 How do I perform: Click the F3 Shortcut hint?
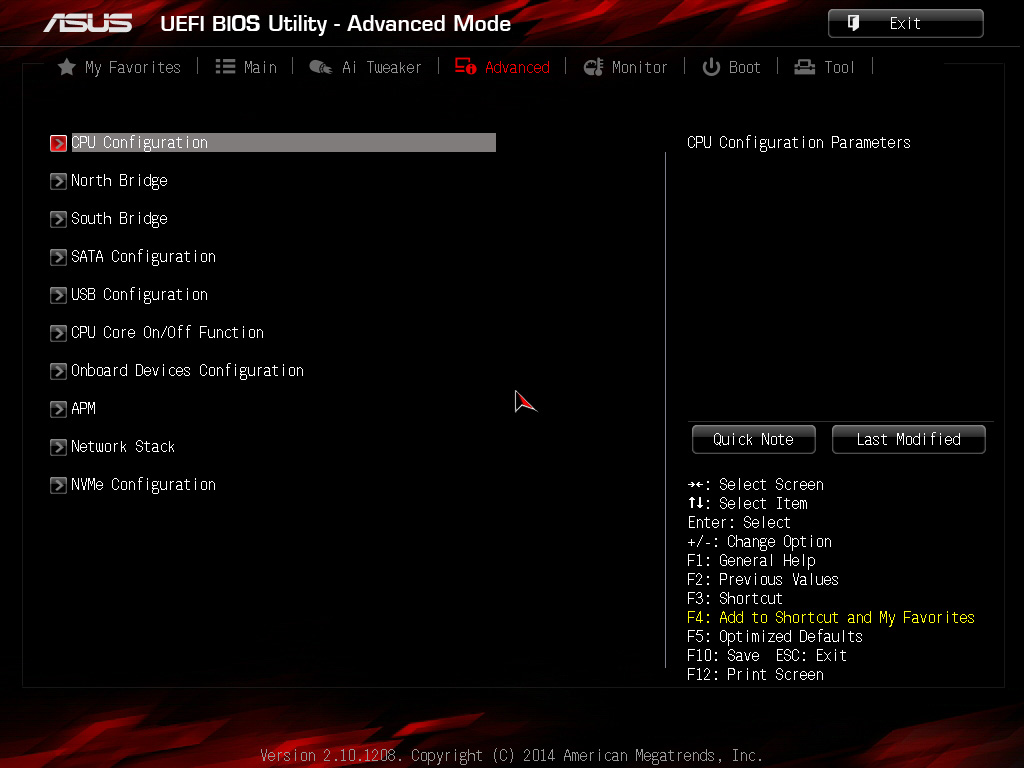click(735, 599)
